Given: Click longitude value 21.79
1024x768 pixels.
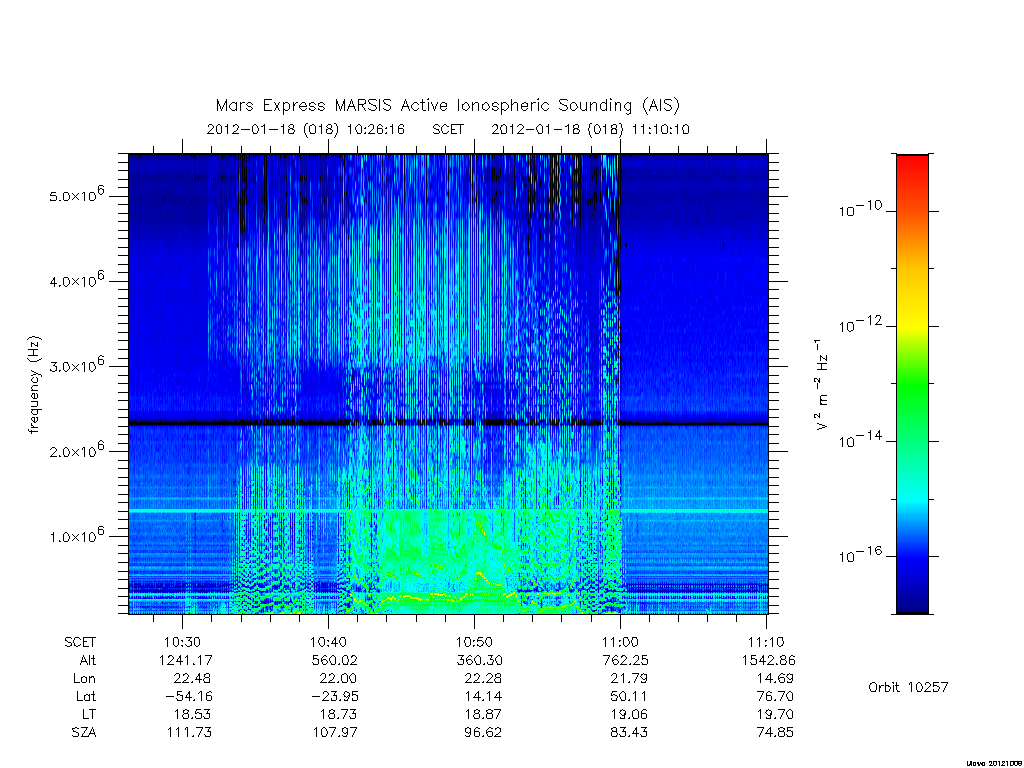Looking at the screenshot, I should coord(630,679).
